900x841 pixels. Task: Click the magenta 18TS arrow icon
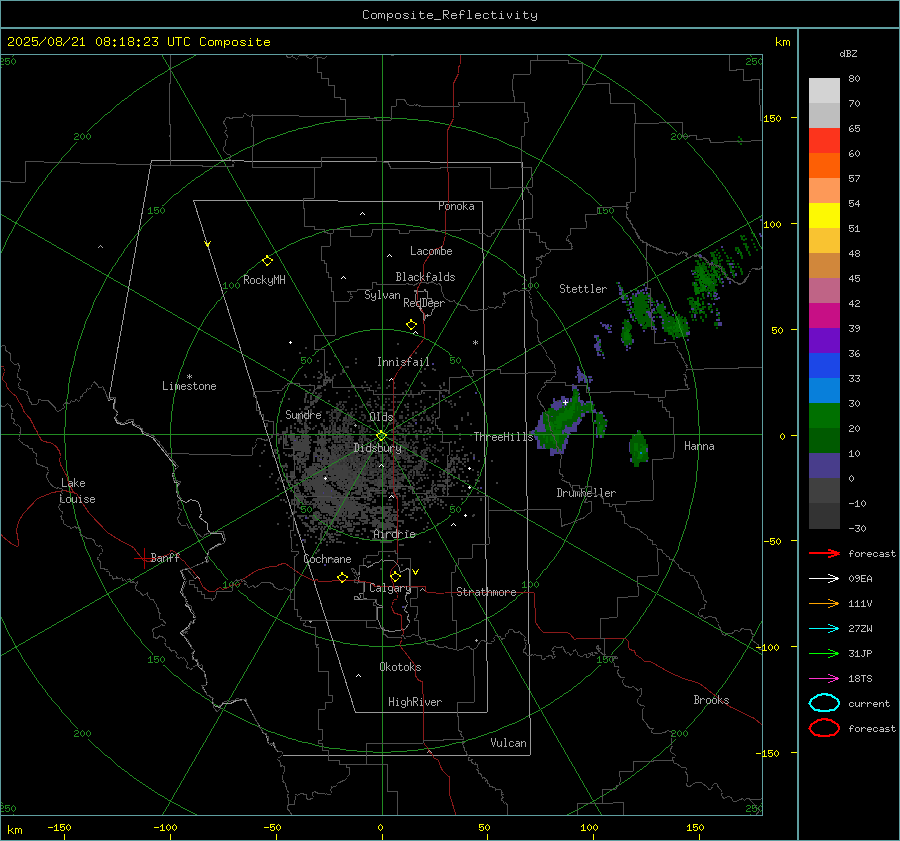824,679
